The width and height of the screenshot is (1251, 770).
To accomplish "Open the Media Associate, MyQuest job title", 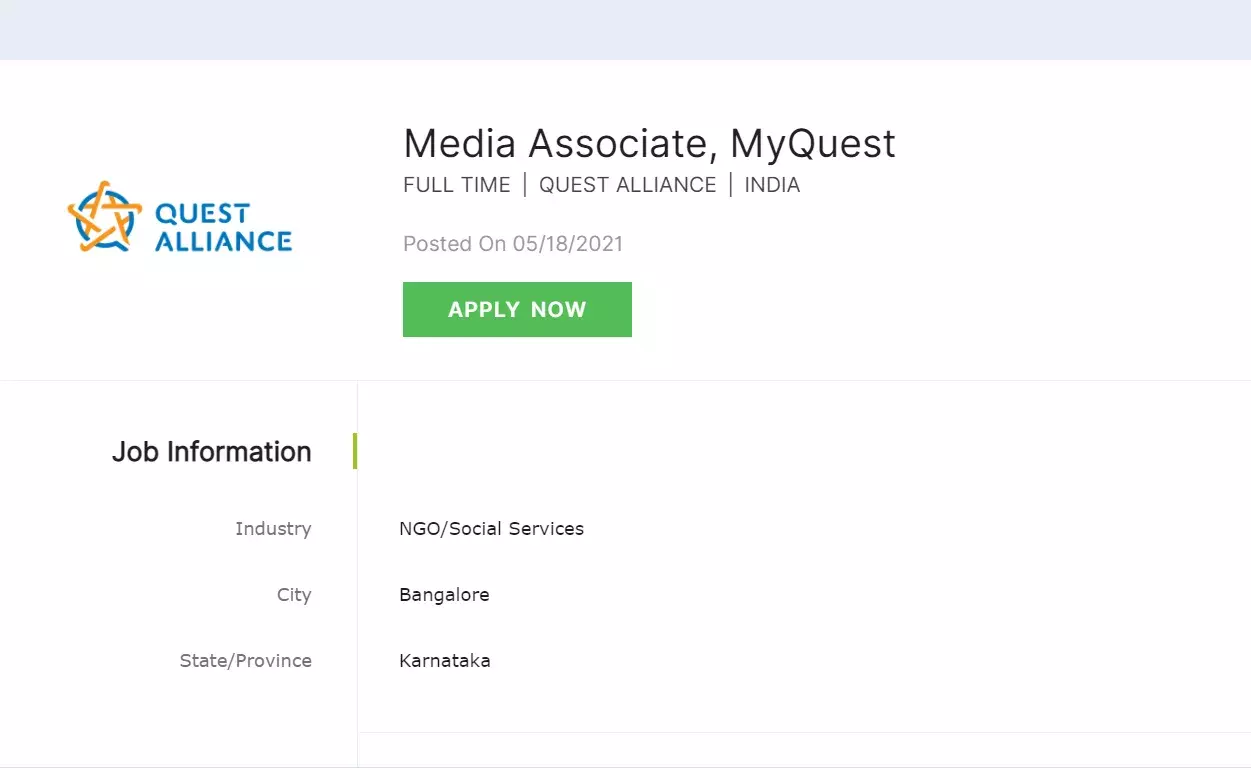I will (x=648, y=143).
